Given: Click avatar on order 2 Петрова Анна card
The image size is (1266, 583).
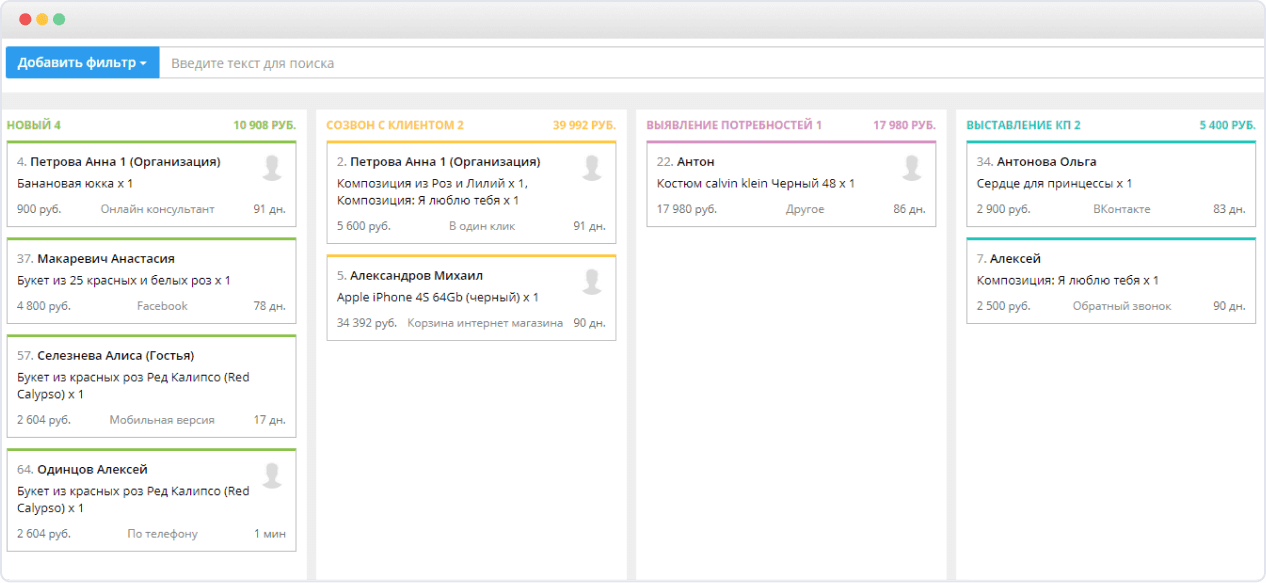Looking at the screenshot, I should (x=592, y=168).
